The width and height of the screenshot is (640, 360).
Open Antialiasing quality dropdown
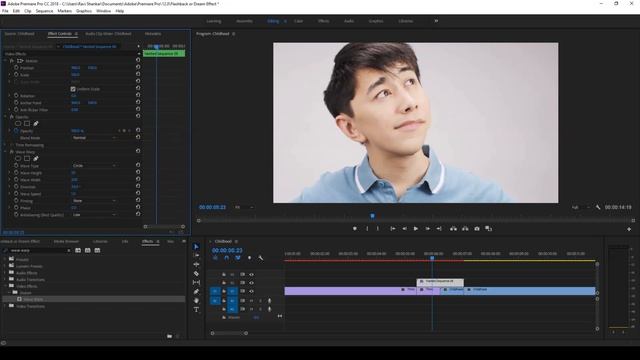point(94,215)
